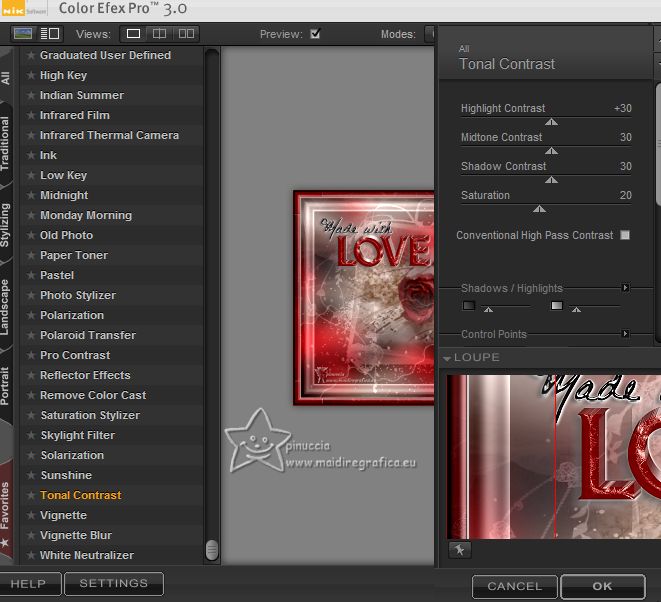Toggle the Preview checkbox
Screen dimensions: 661x602
315,34
